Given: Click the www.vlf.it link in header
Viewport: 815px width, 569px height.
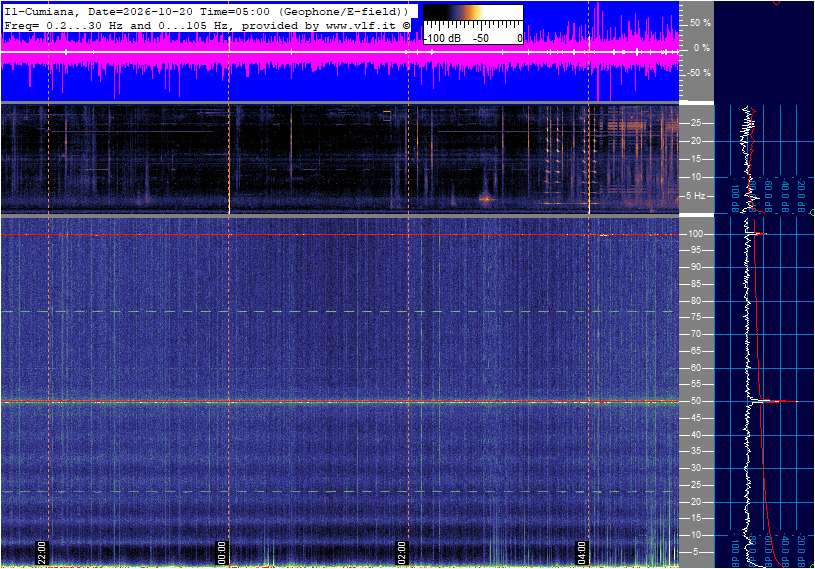Looking at the screenshot, I should pyautogui.click(x=363, y=25).
